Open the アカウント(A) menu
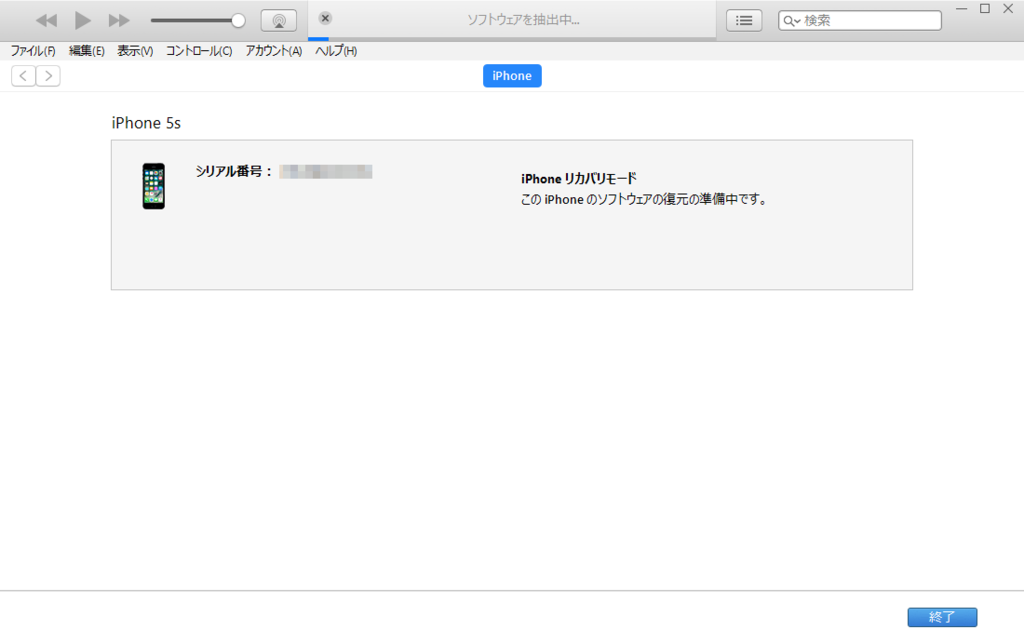The height and width of the screenshot is (643, 1024). coord(274,51)
